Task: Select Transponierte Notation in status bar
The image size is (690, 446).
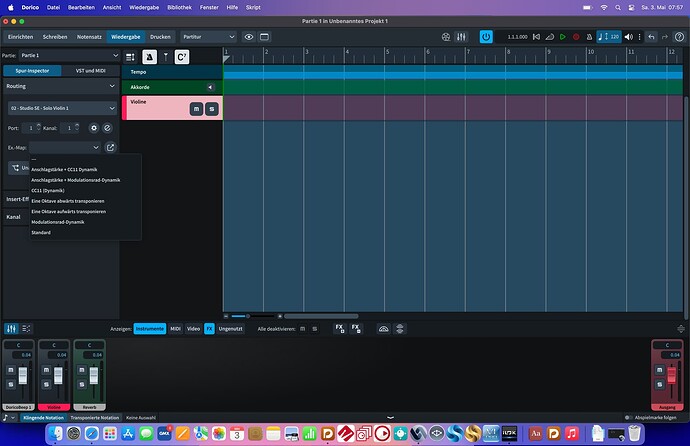Action: pos(95,417)
